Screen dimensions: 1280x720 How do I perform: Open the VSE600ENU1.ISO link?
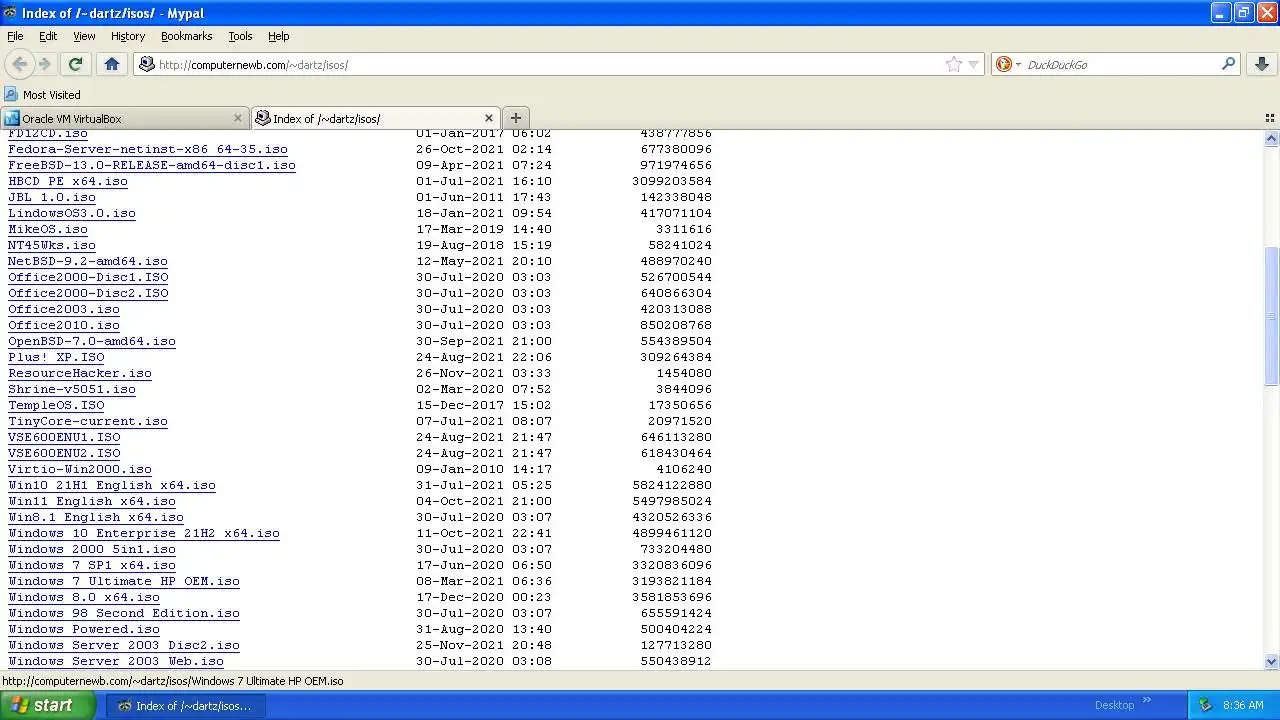pyautogui.click(x=64, y=437)
